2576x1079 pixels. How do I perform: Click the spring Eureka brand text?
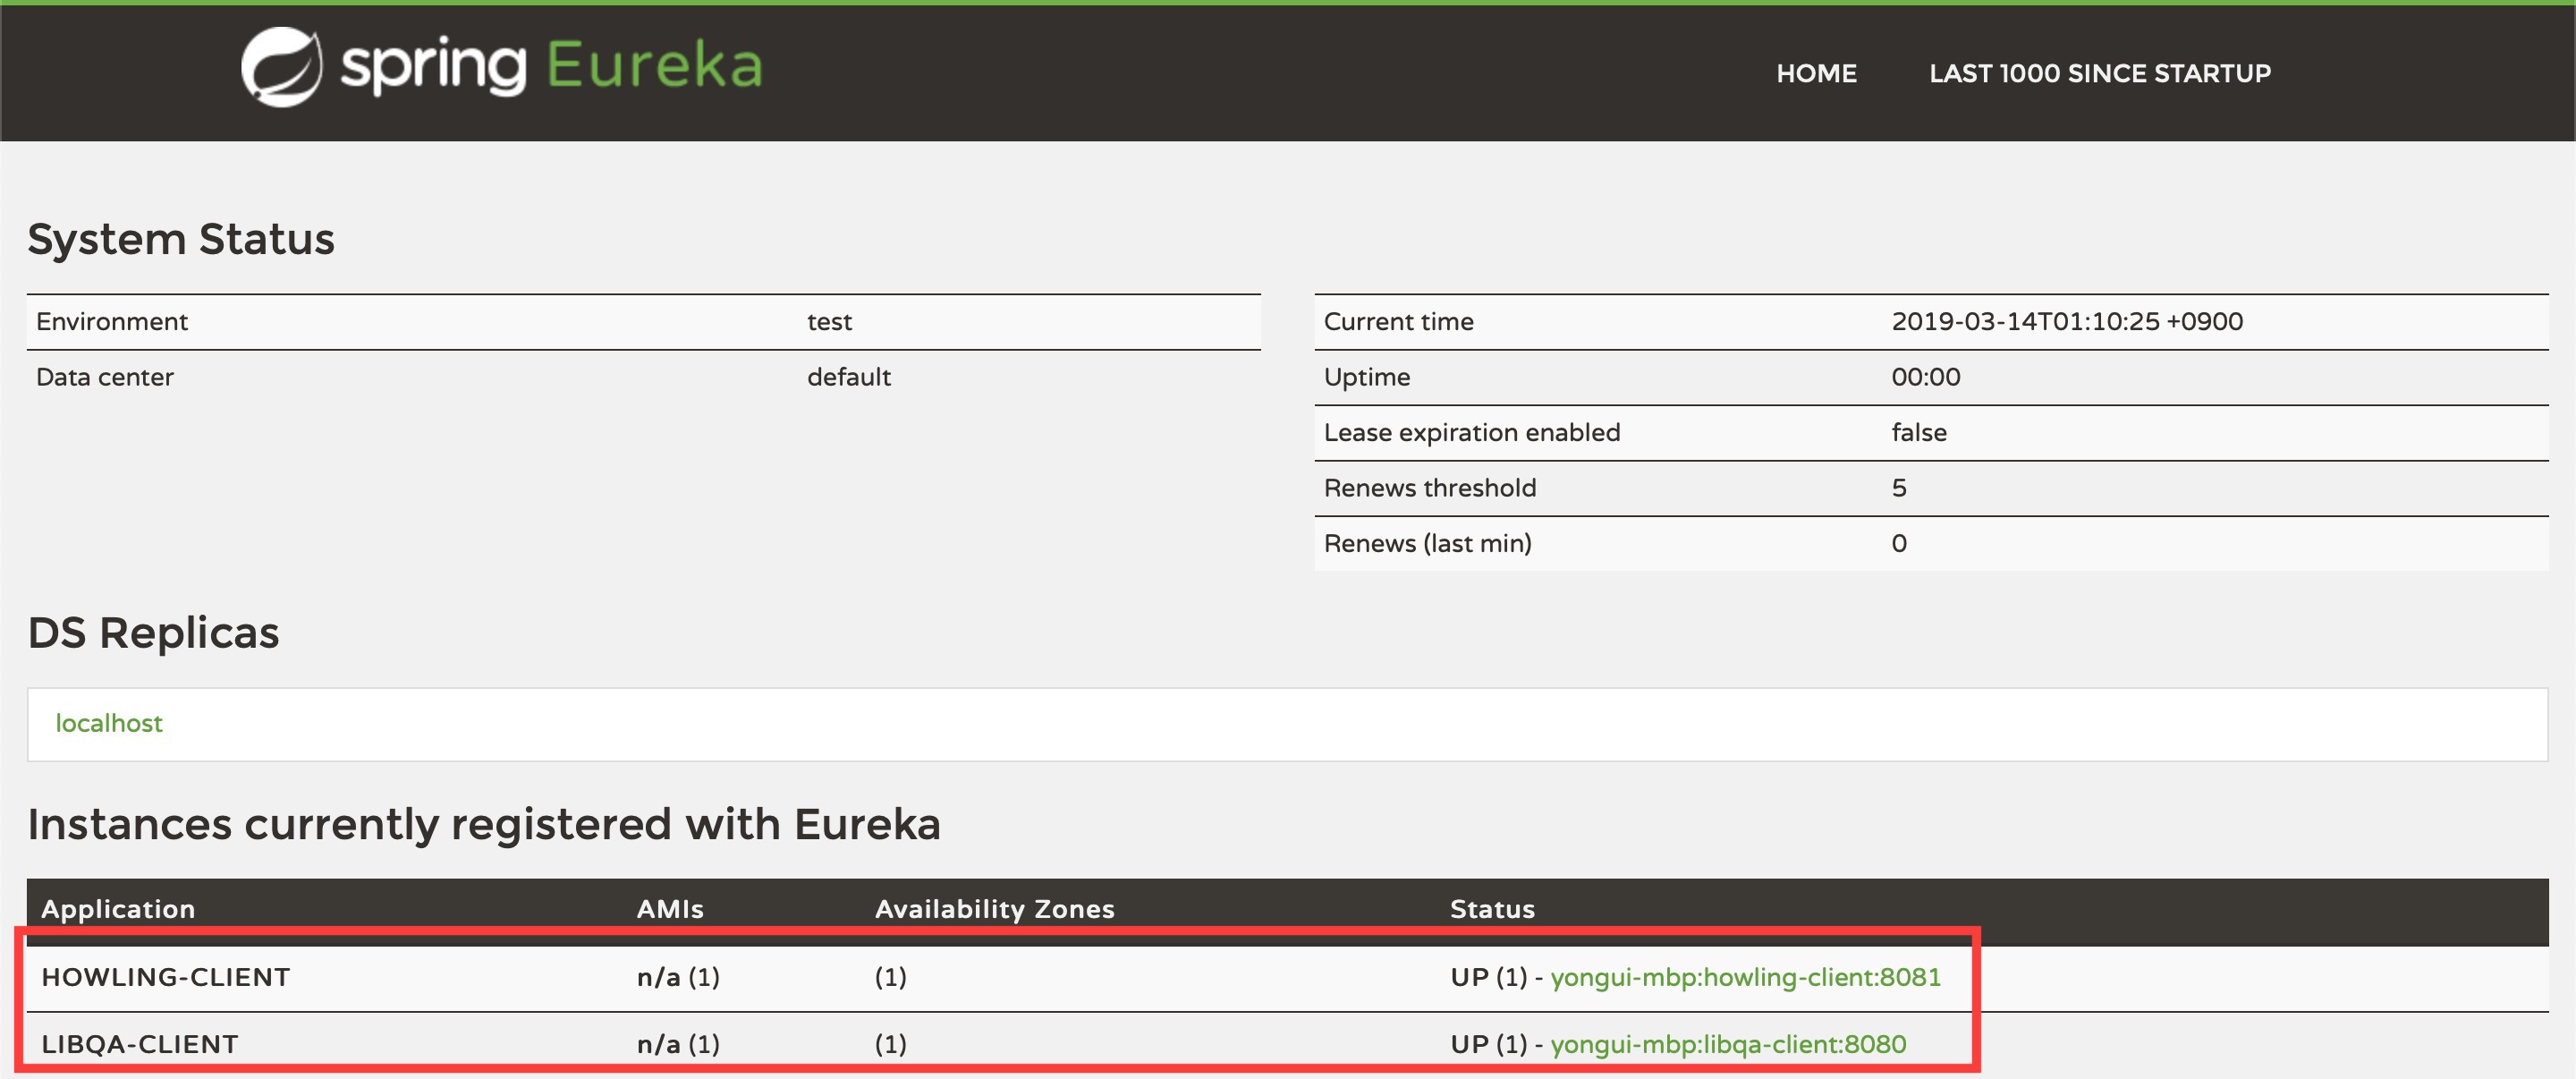(552, 67)
